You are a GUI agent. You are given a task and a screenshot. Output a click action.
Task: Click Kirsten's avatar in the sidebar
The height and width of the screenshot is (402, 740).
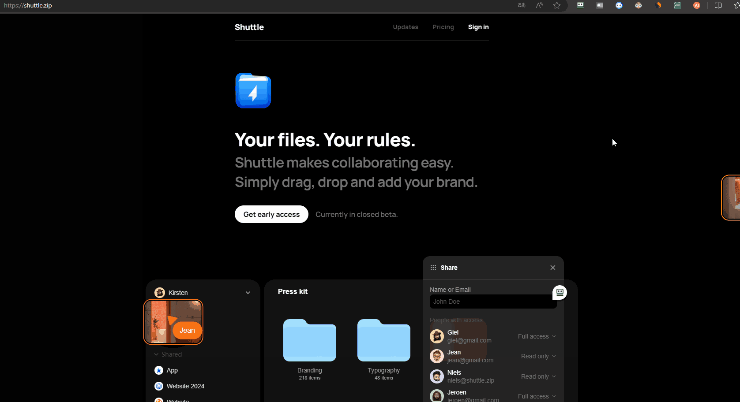click(x=160, y=293)
